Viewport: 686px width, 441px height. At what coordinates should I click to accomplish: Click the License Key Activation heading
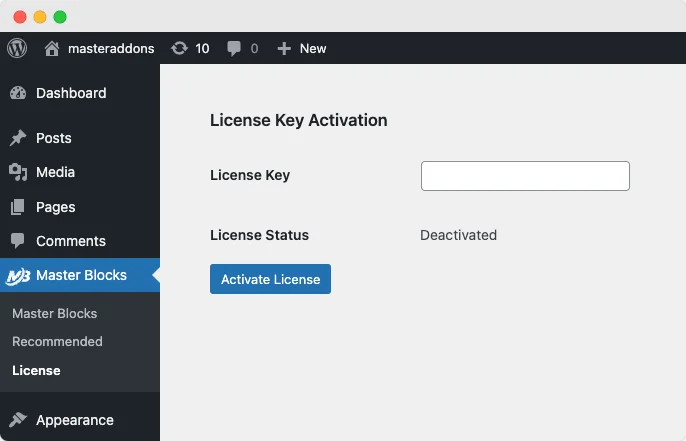(299, 120)
